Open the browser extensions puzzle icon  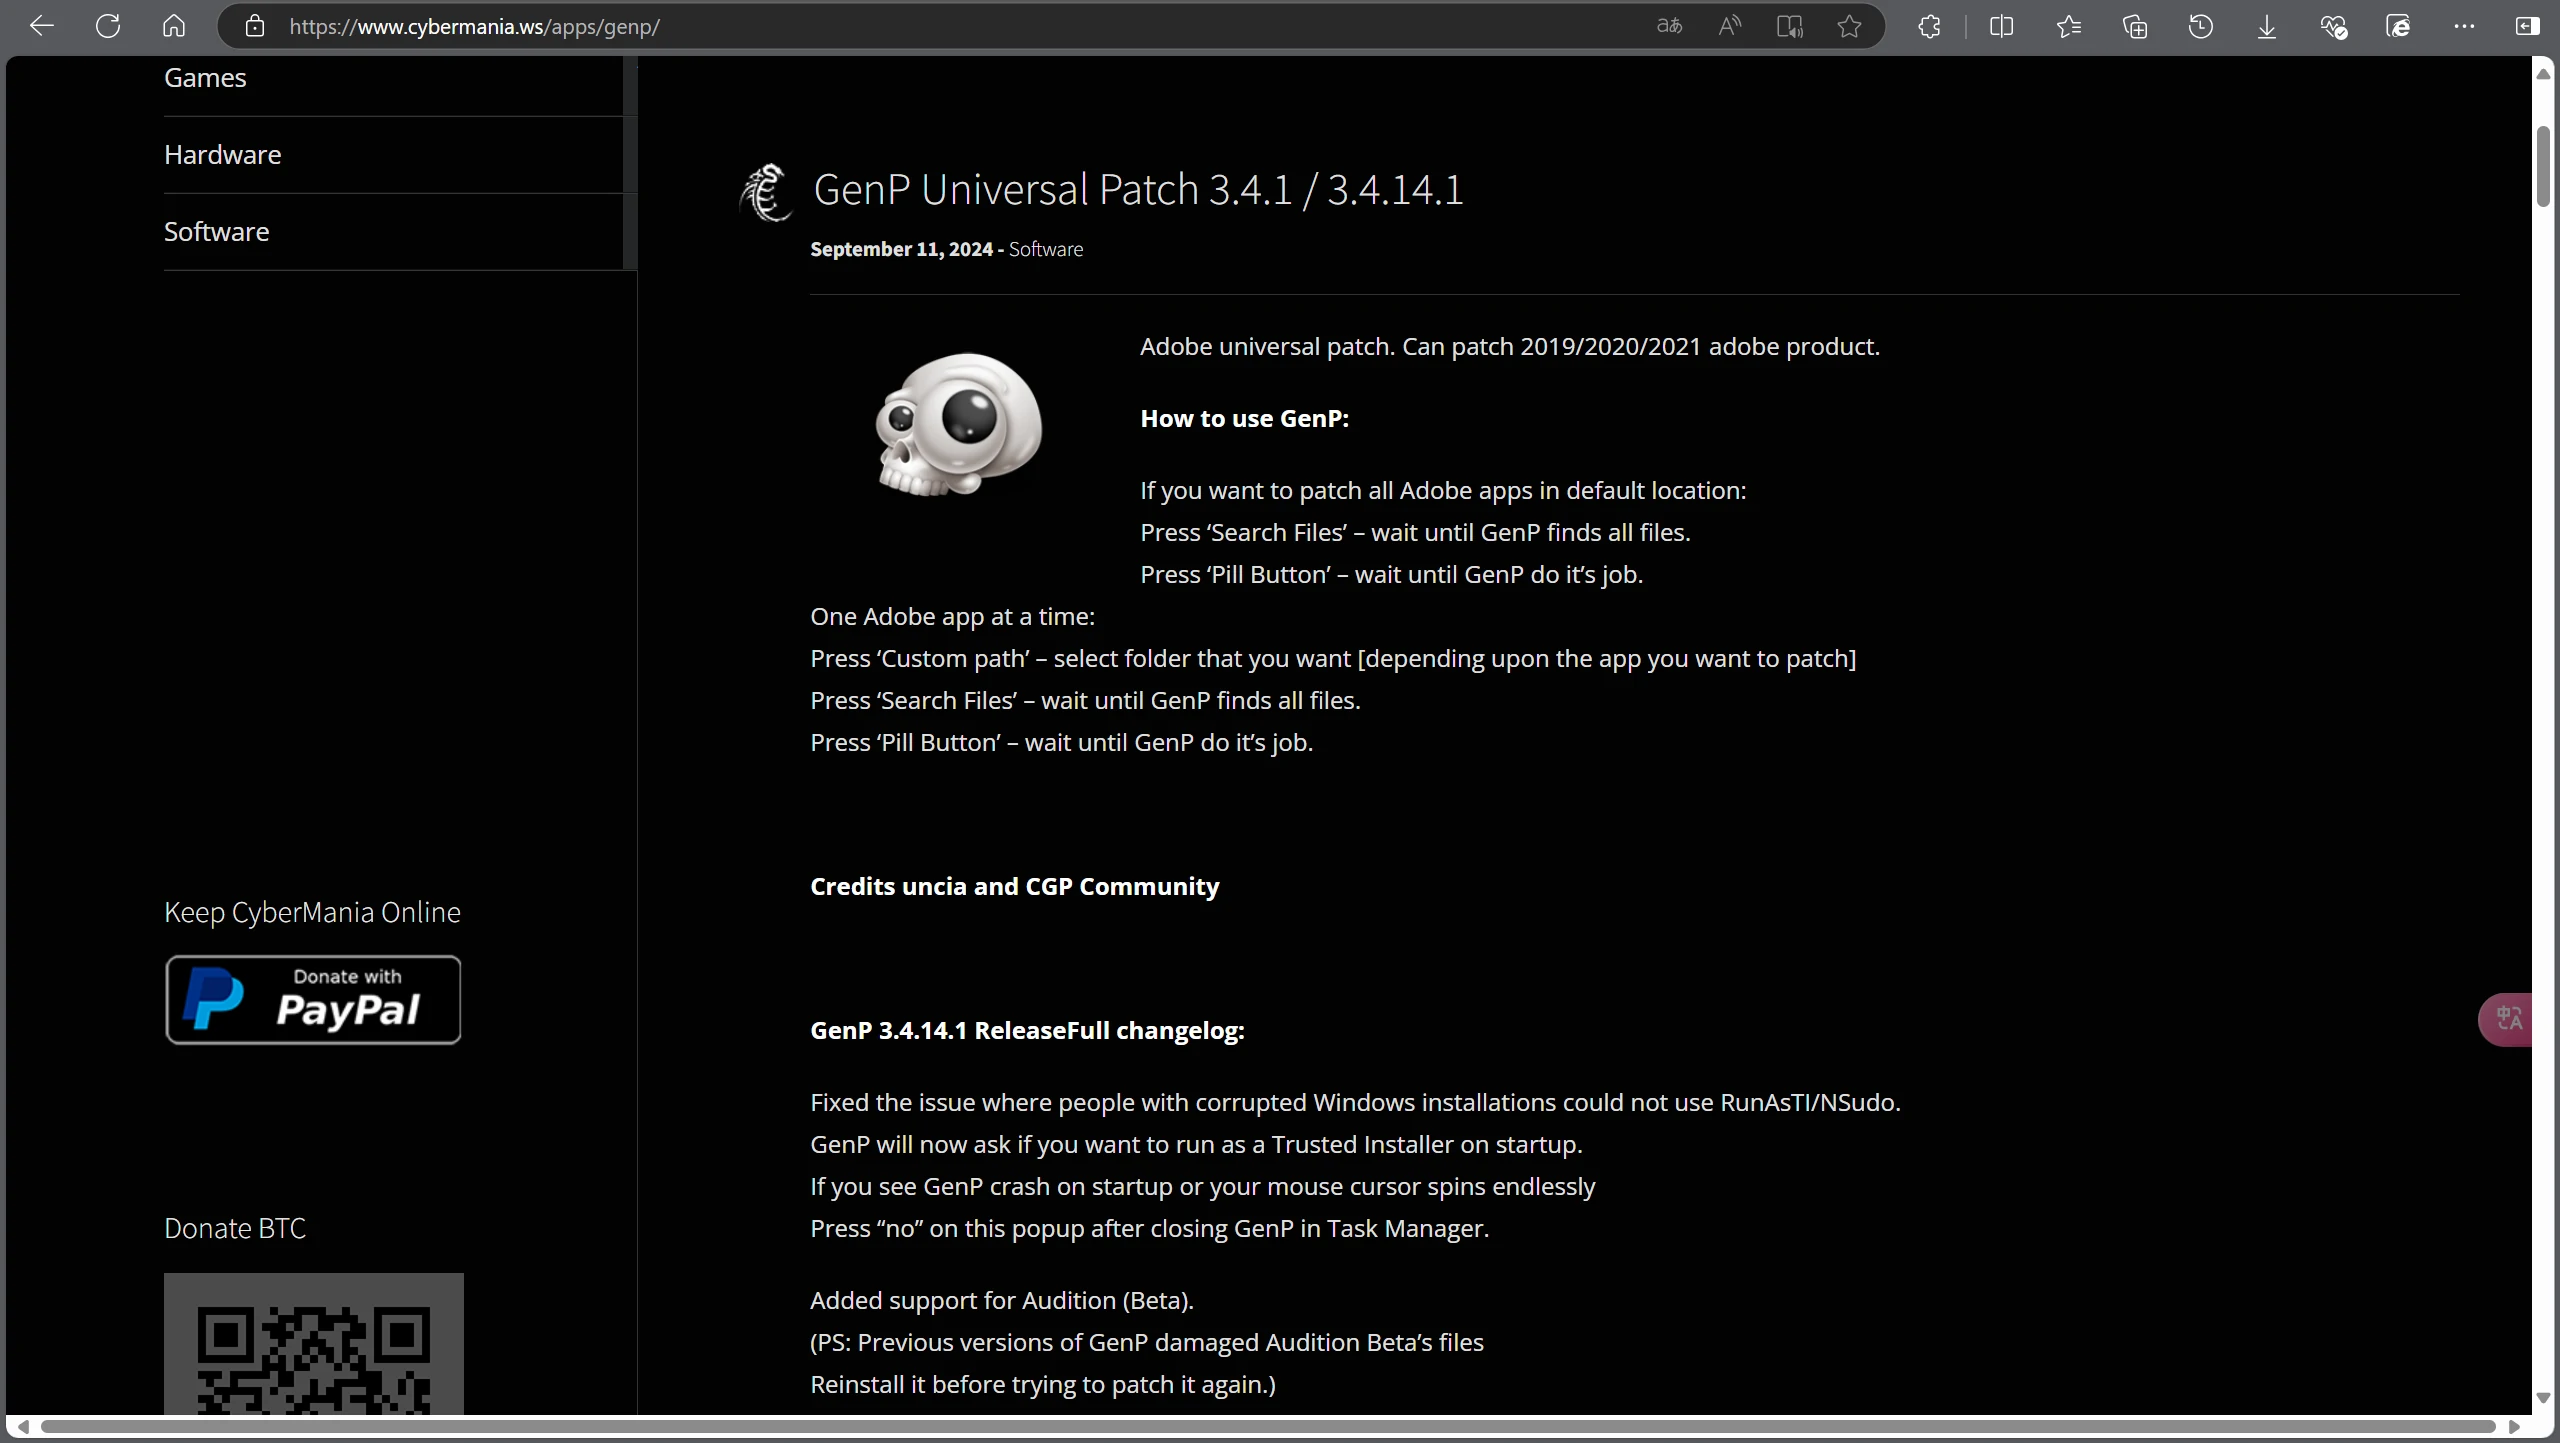click(1930, 26)
